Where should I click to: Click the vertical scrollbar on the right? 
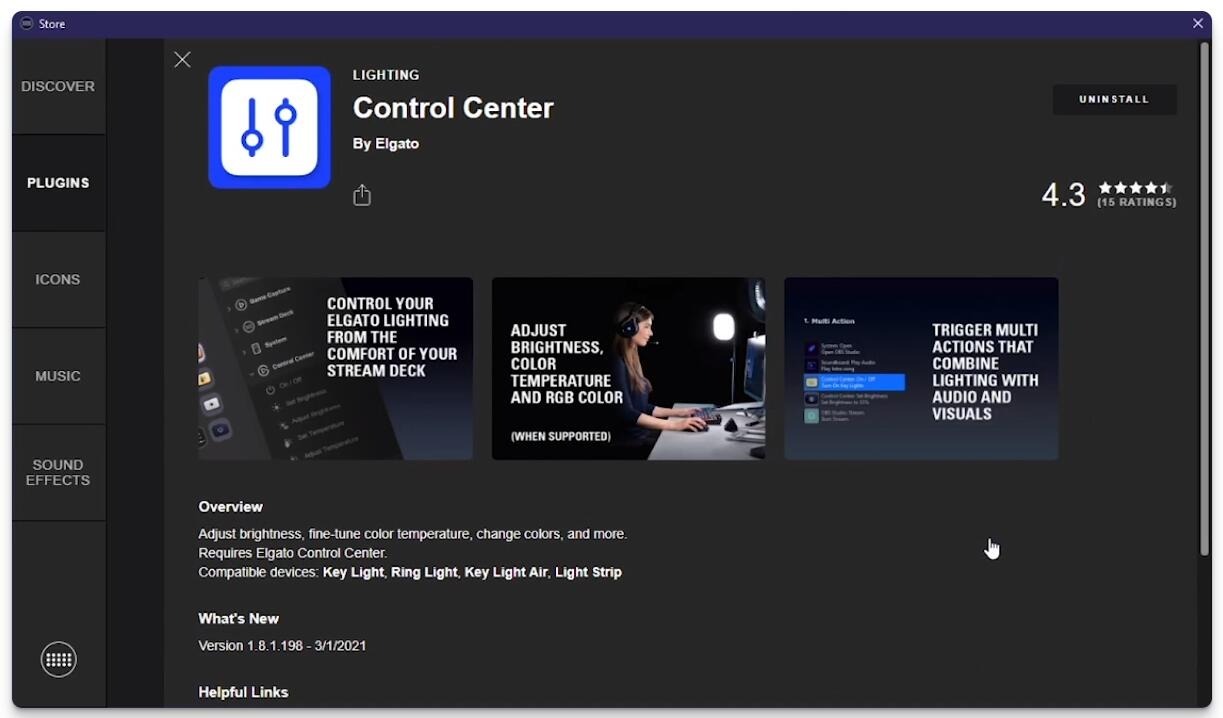tap(1205, 298)
